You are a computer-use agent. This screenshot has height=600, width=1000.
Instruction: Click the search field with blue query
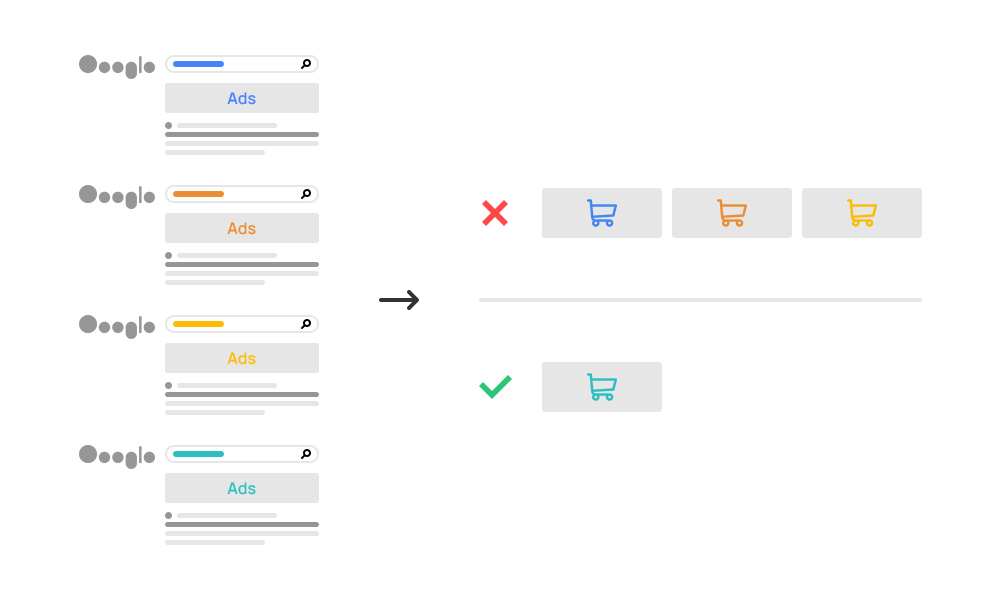242,64
